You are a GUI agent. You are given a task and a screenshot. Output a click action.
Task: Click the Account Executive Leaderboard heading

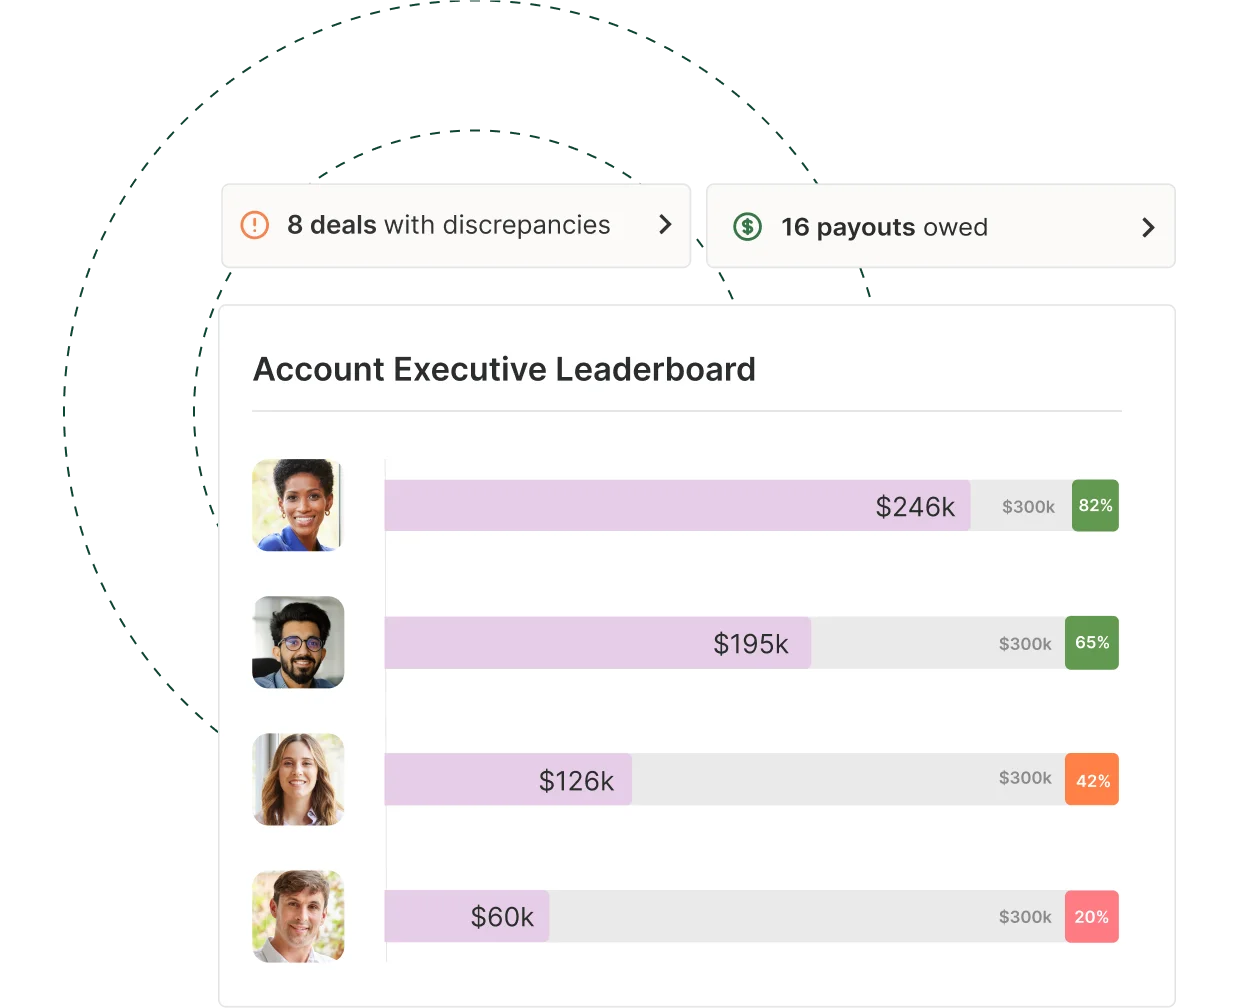tap(504, 369)
